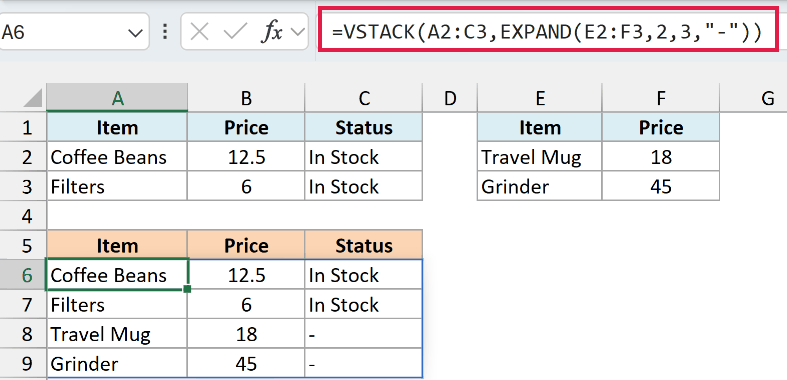Select column D header

tap(450, 98)
